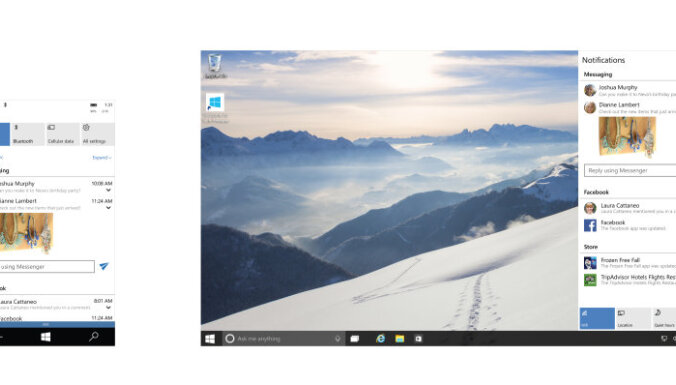
Task: Expand Dianne Lambert notification chevron on phone
Action: tap(108, 208)
